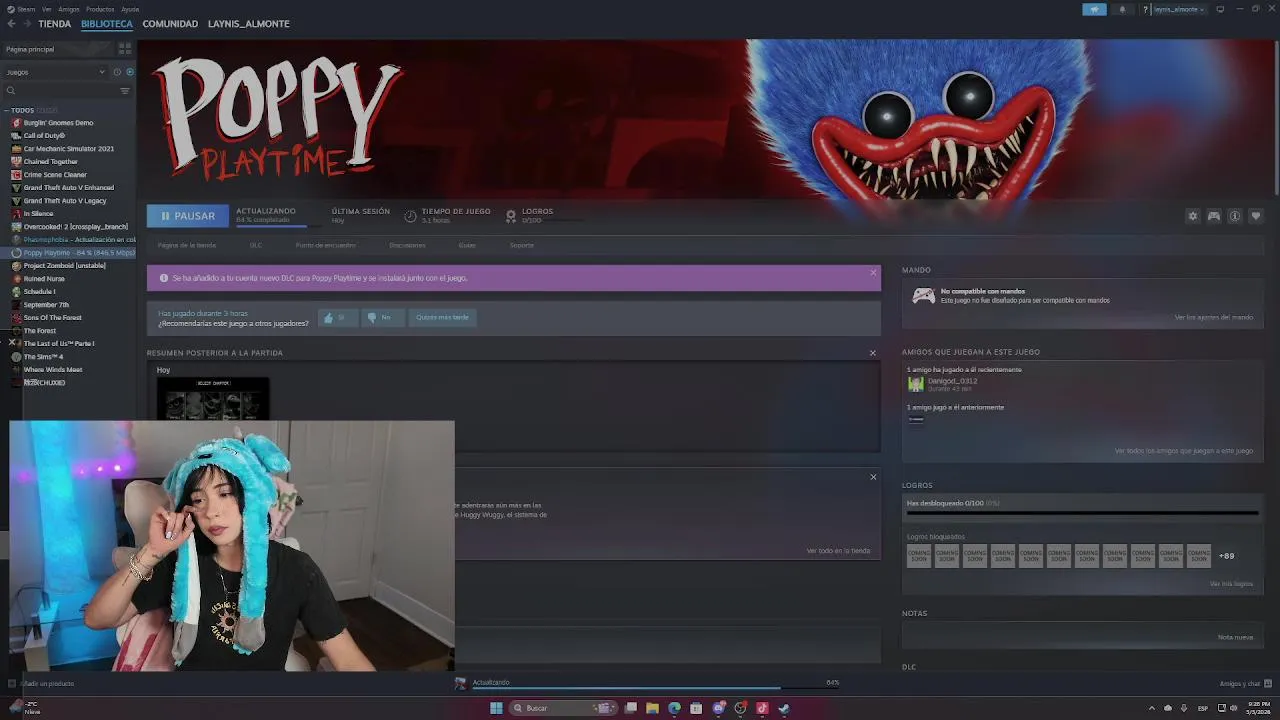This screenshot has width=1280, height=720.
Task: Open controller layout gamepad icon
Action: [1214, 216]
